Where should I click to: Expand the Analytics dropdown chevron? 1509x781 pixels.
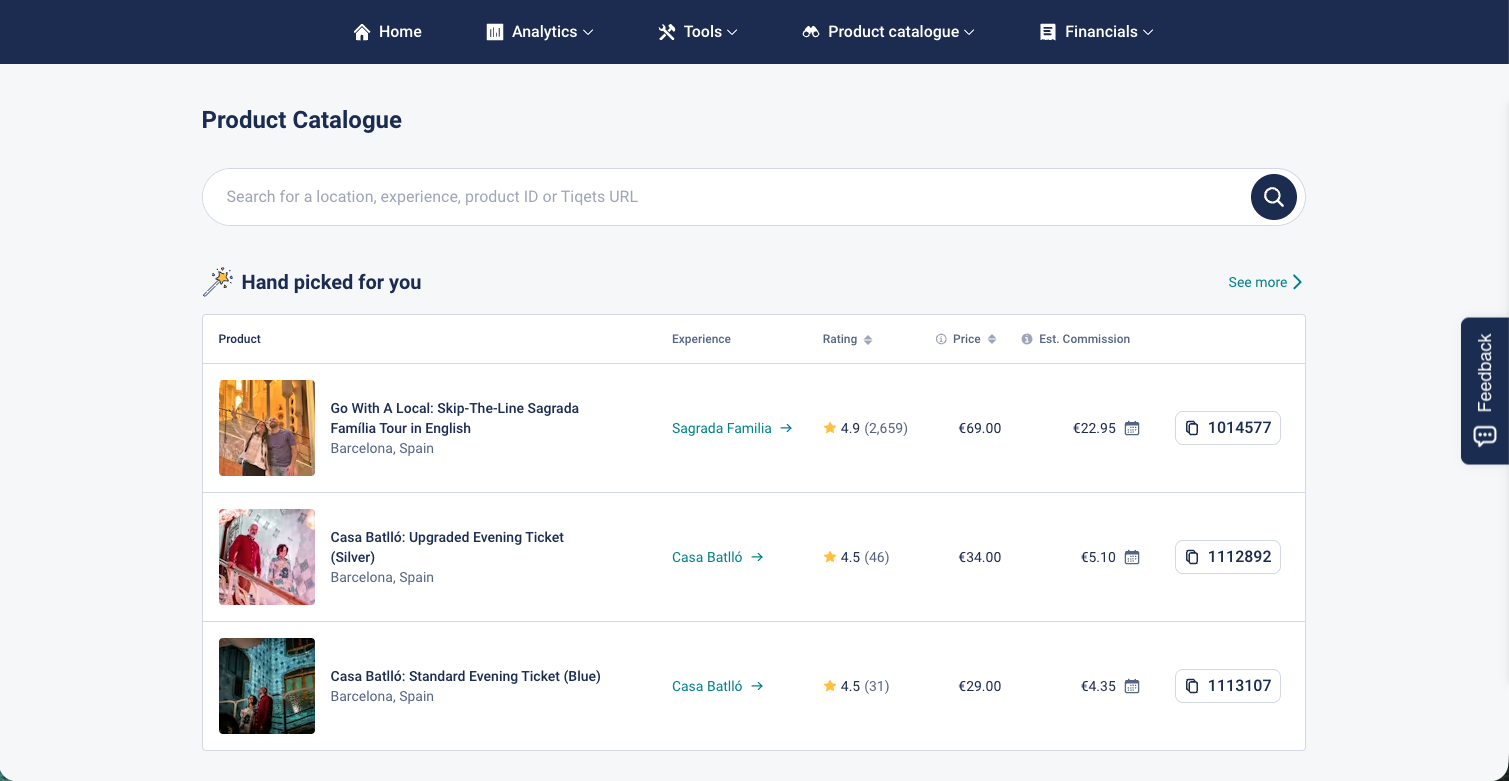click(588, 32)
